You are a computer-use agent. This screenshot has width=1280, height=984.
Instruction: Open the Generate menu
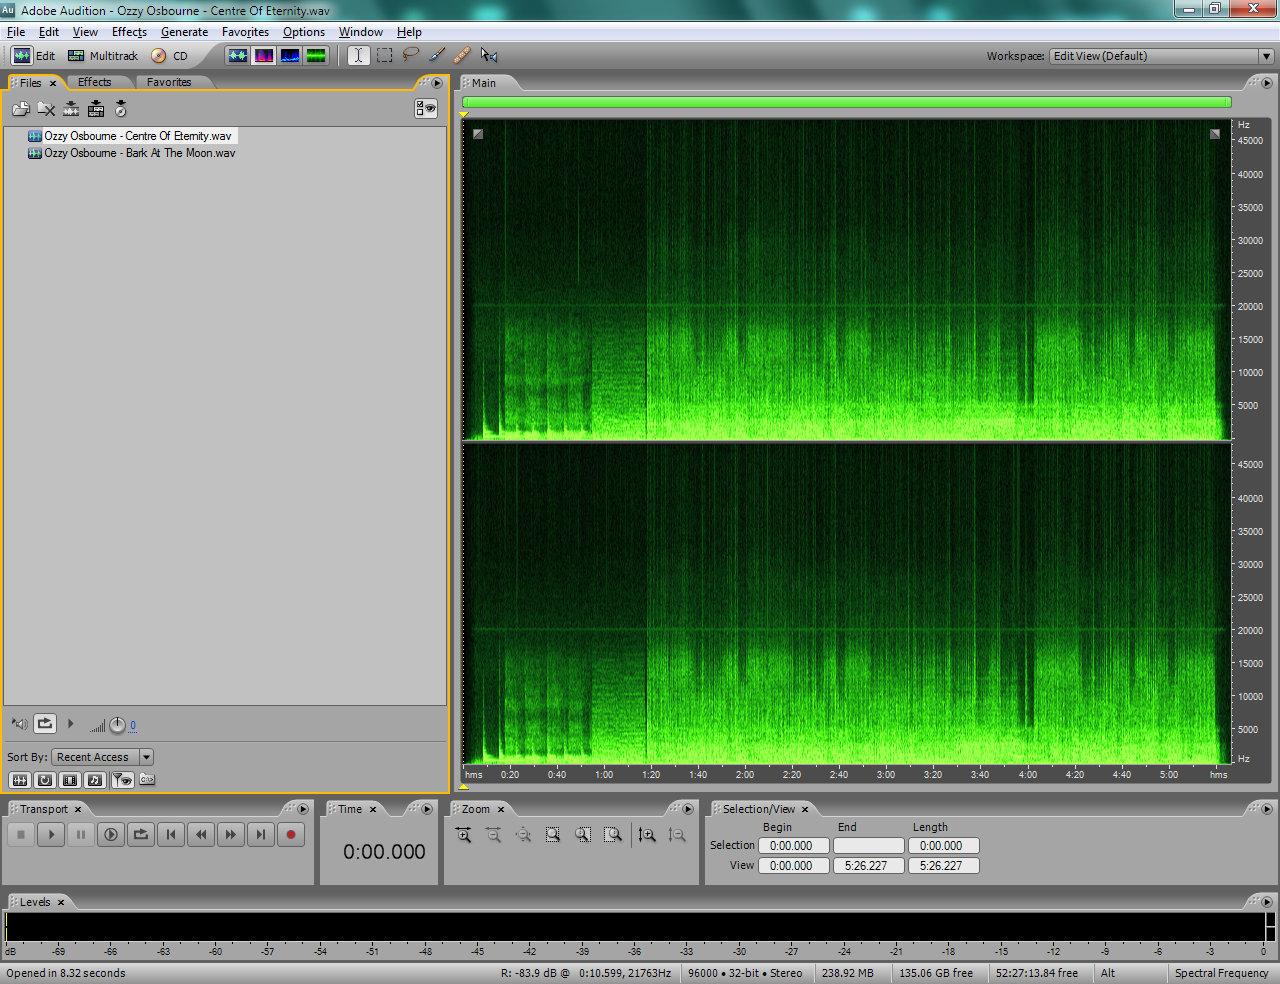coord(184,32)
